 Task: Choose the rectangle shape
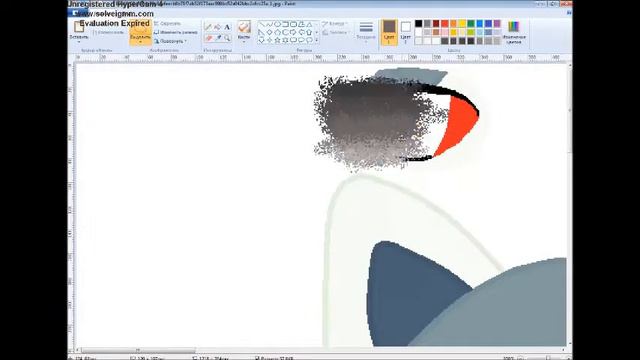point(285,24)
